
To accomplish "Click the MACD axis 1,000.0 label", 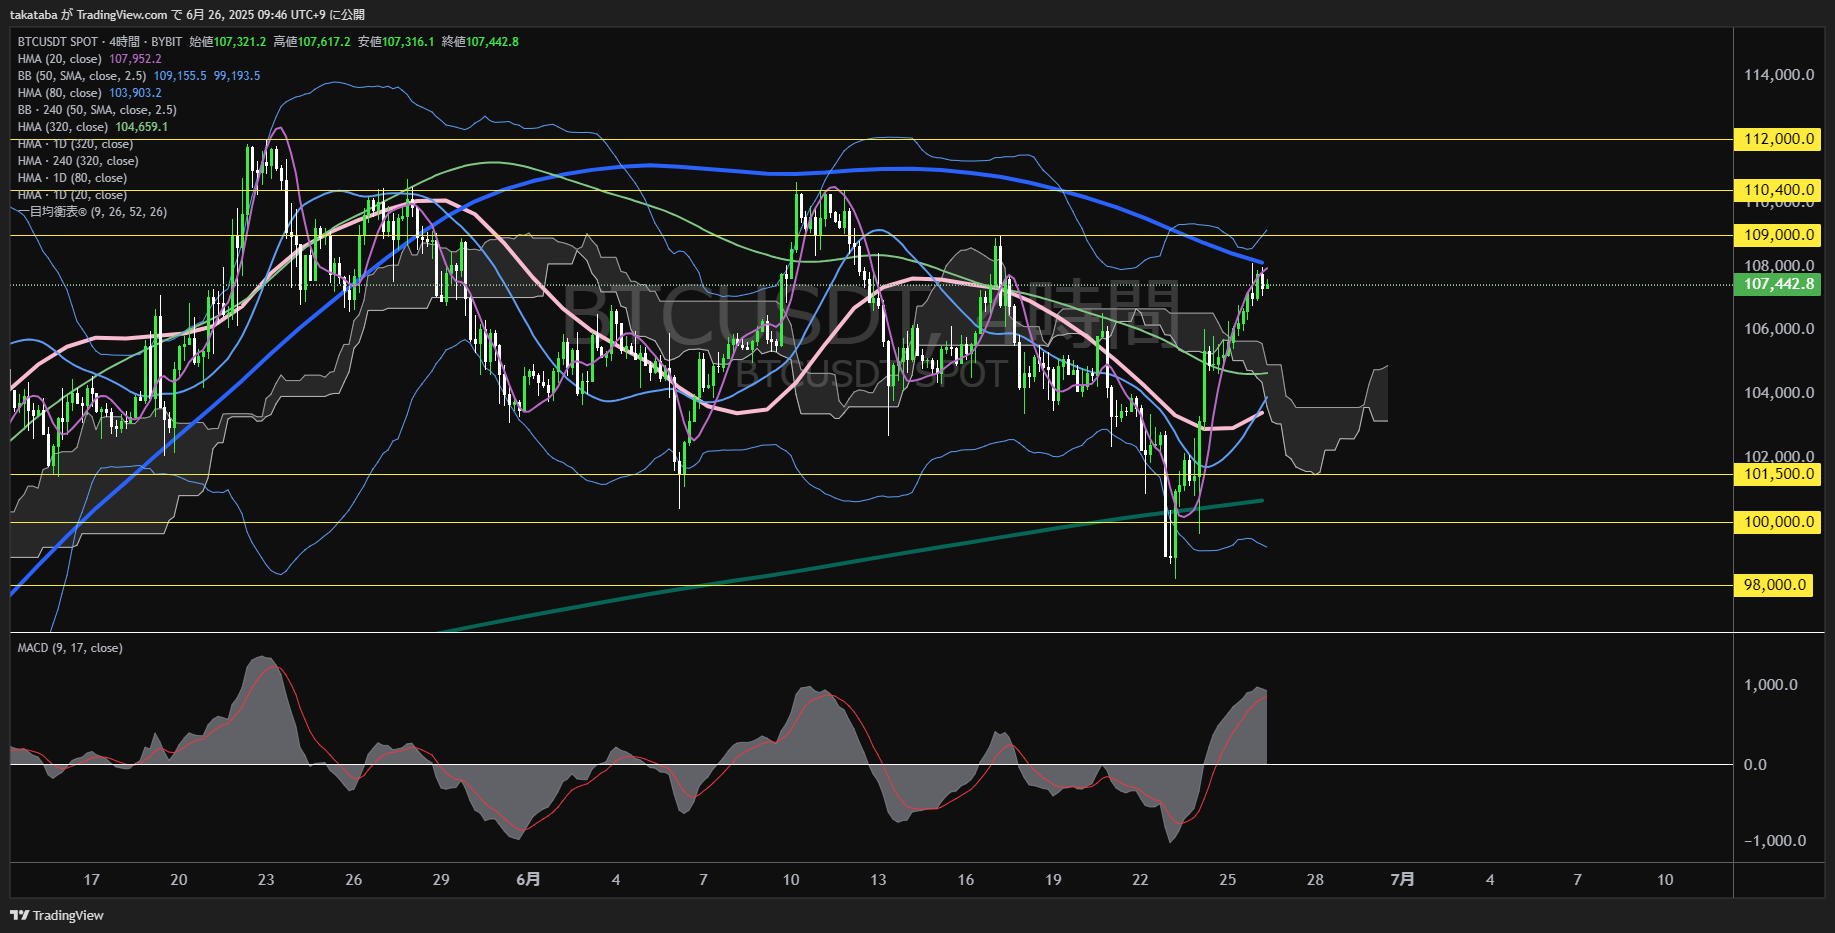I will [x=1771, y=685].
